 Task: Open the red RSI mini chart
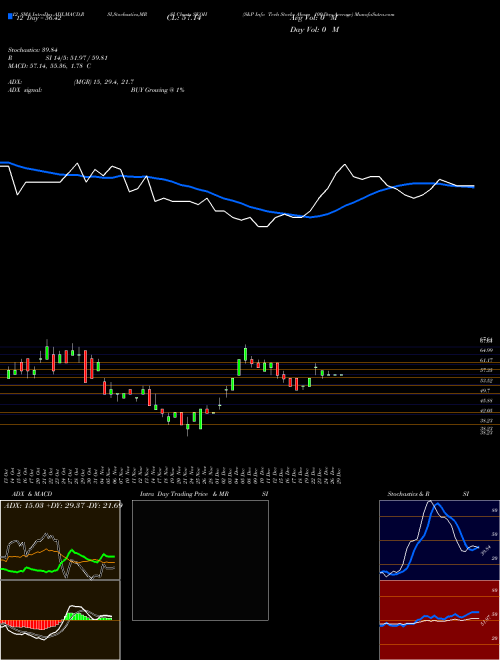(x=439, y=620)
